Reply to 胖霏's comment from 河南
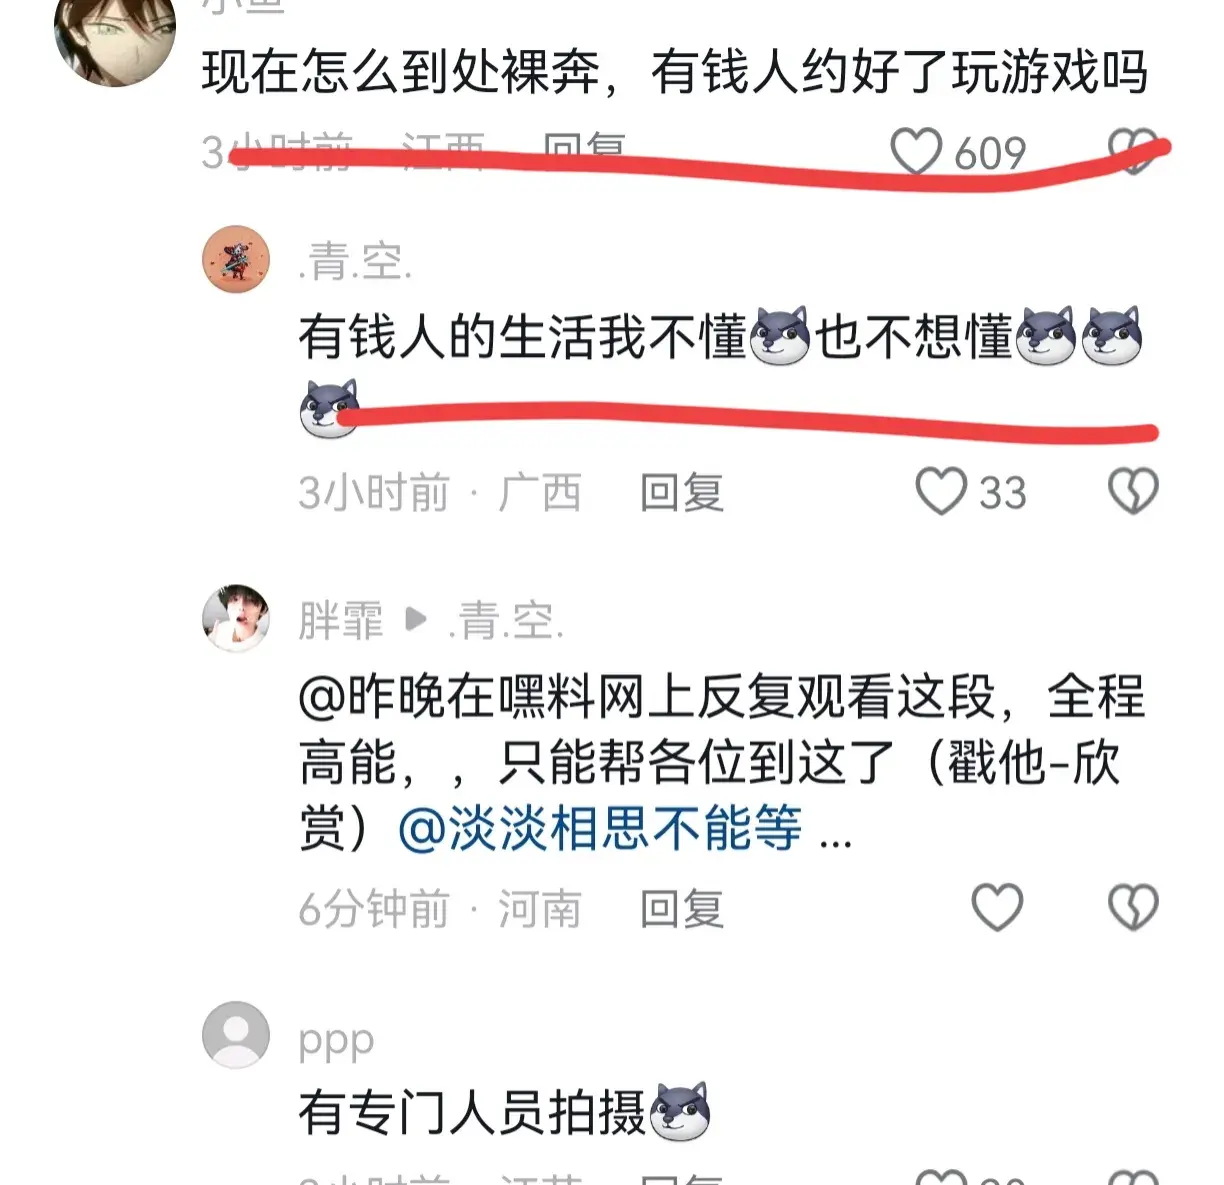 pyautogui.click(x=681, y=908)
